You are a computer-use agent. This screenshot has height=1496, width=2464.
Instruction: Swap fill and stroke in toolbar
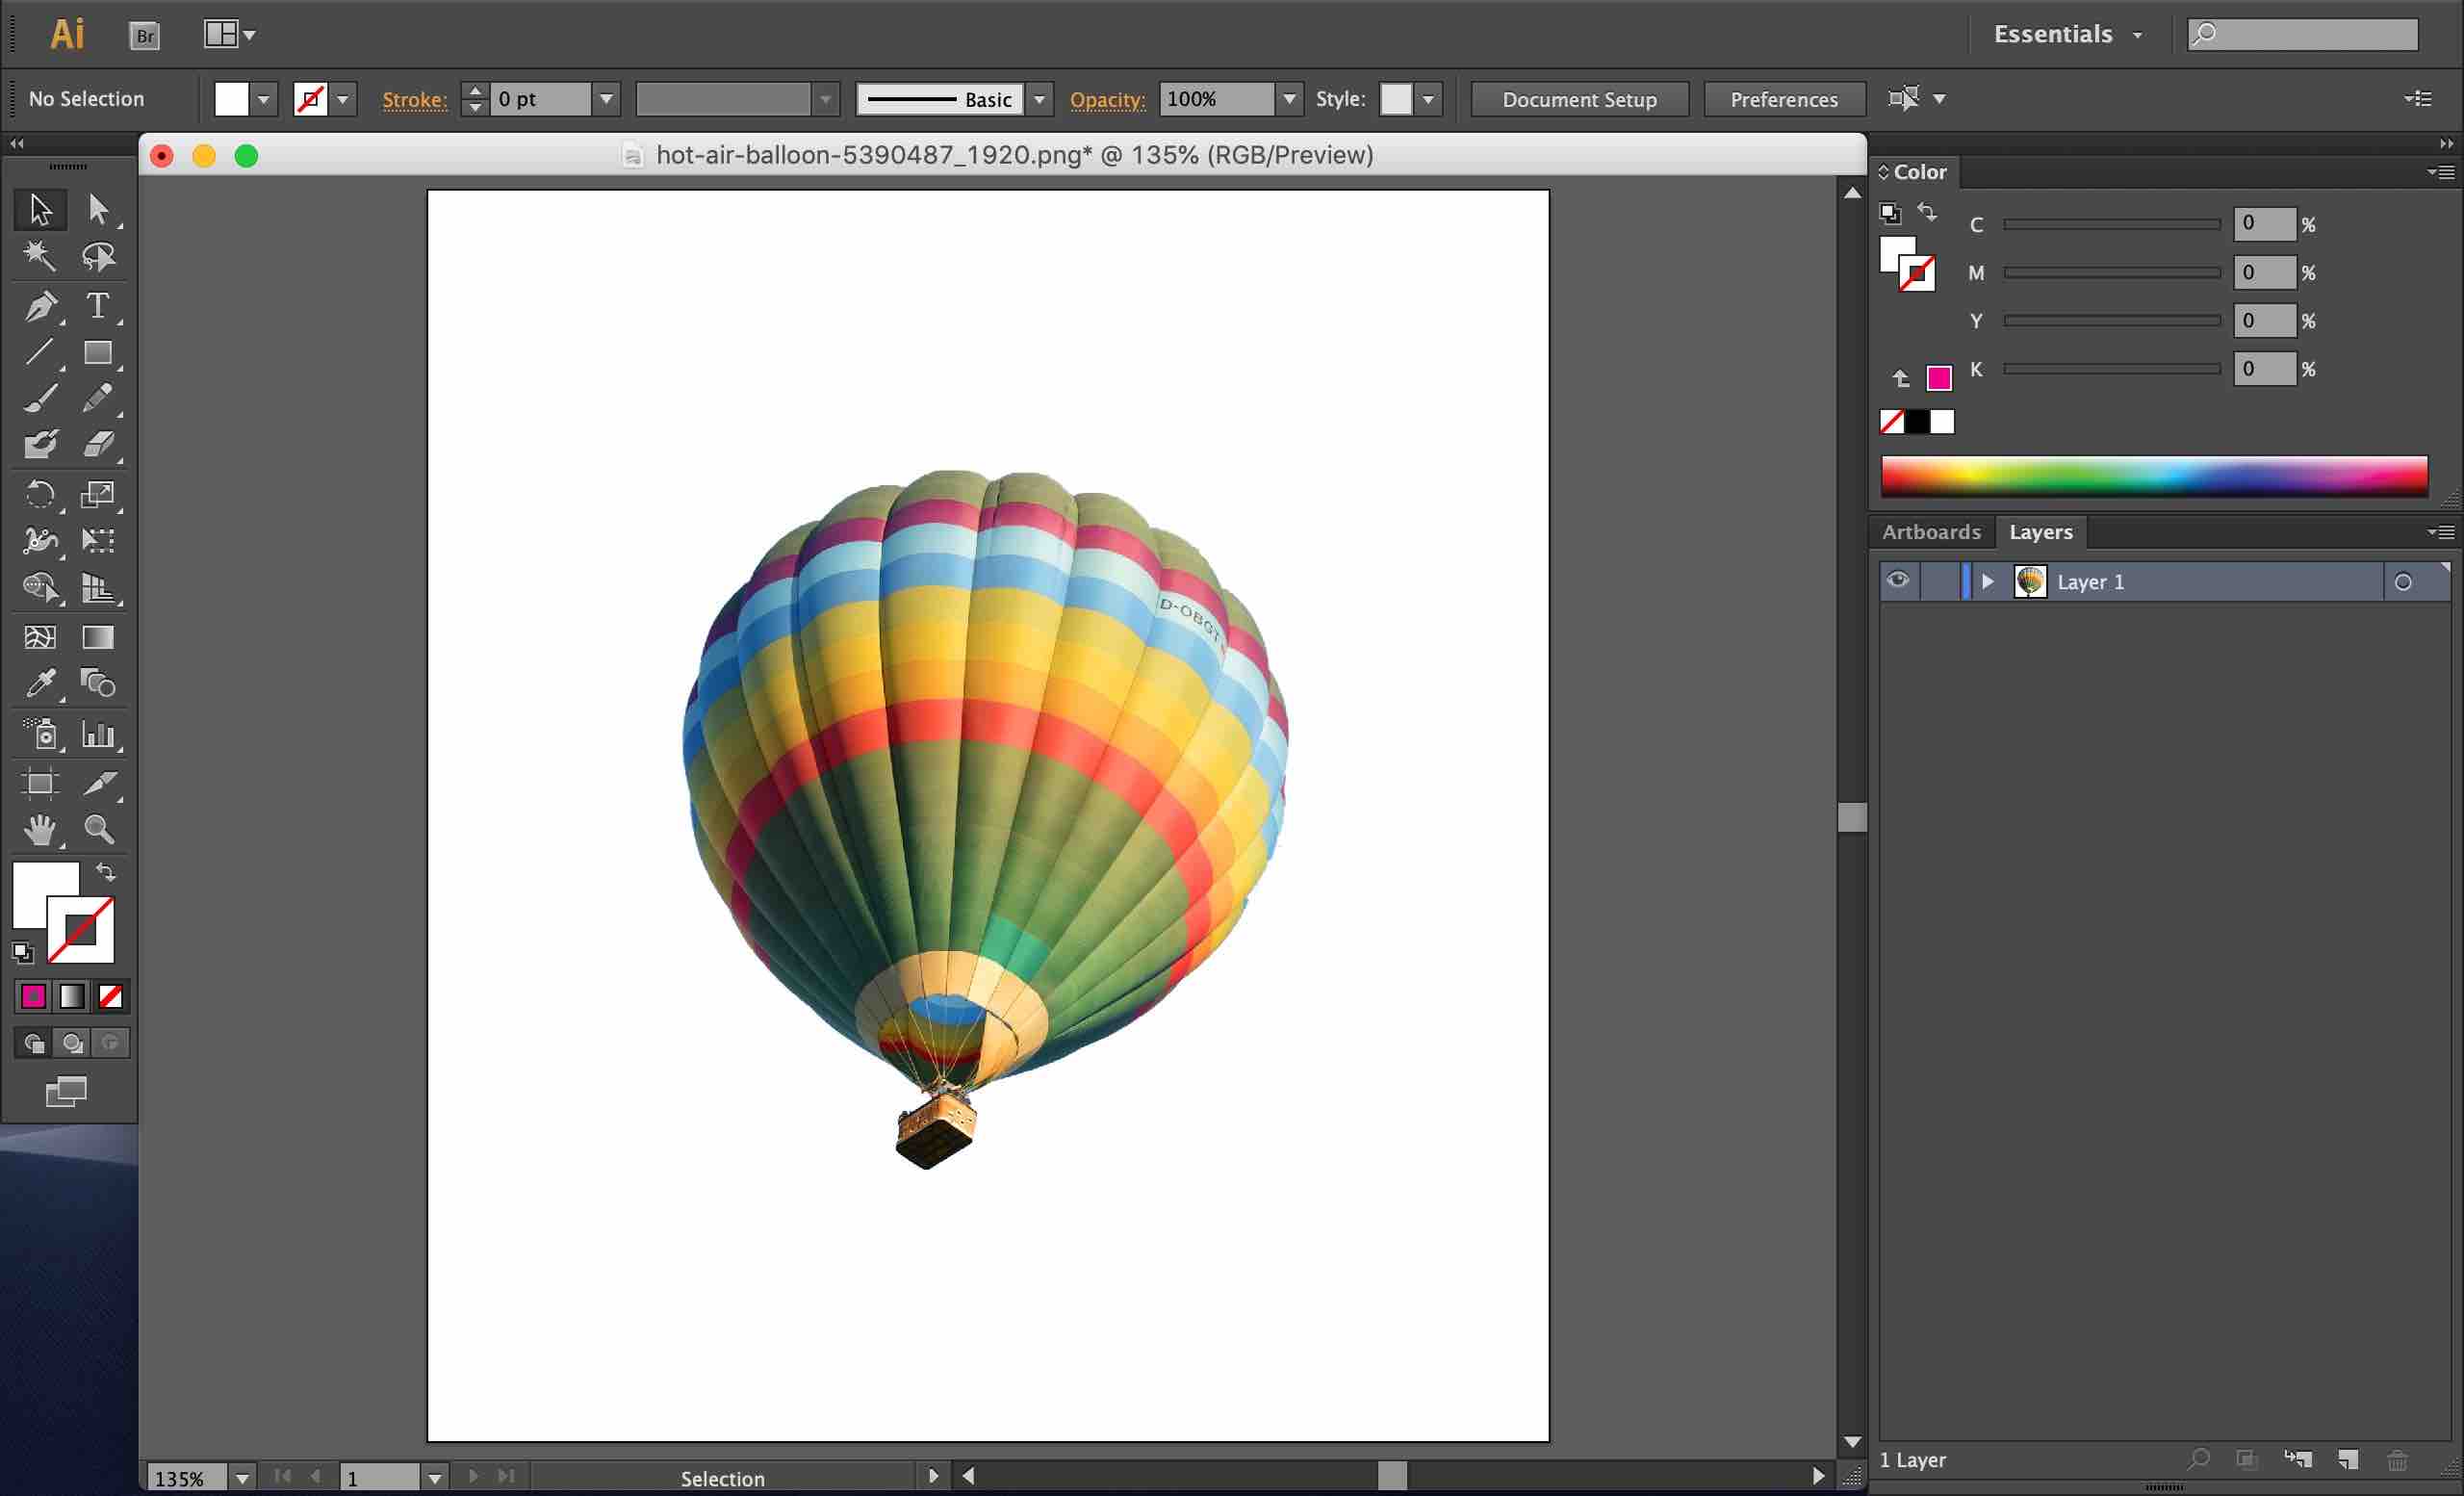coord(106,872)
